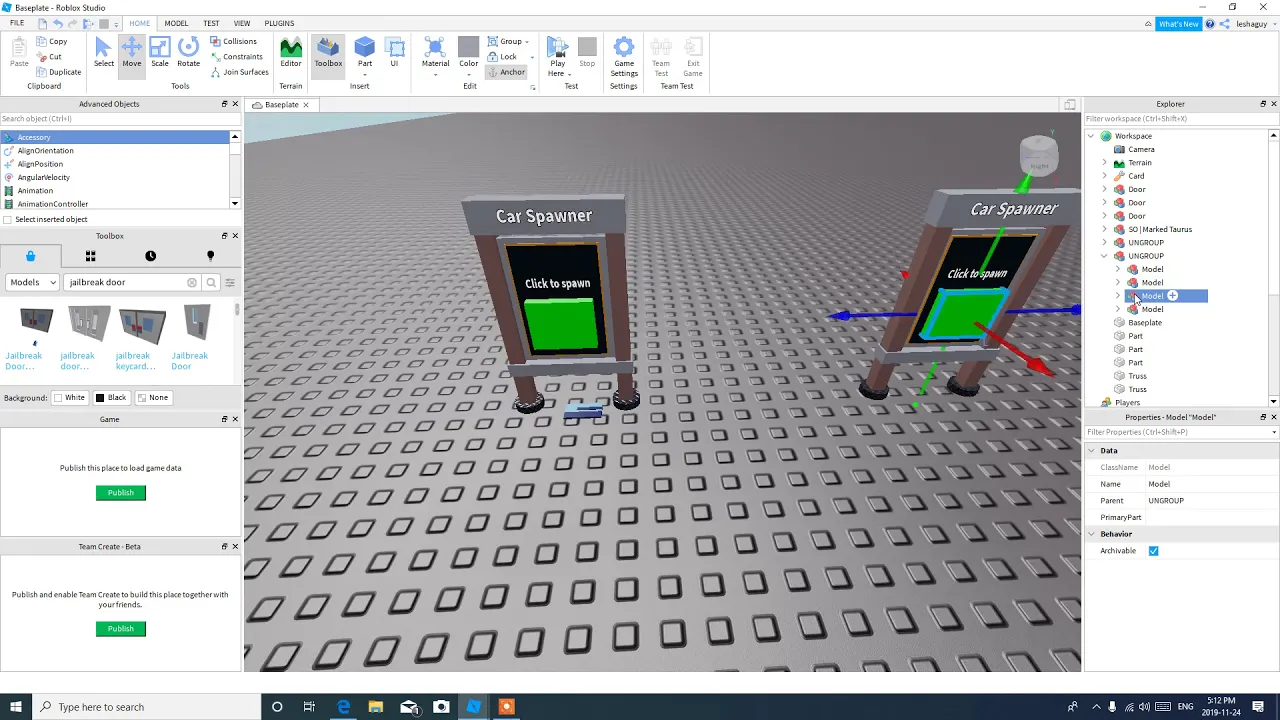Click Join Surfaces option
The image size is (1280, 720).
(239, 72)
